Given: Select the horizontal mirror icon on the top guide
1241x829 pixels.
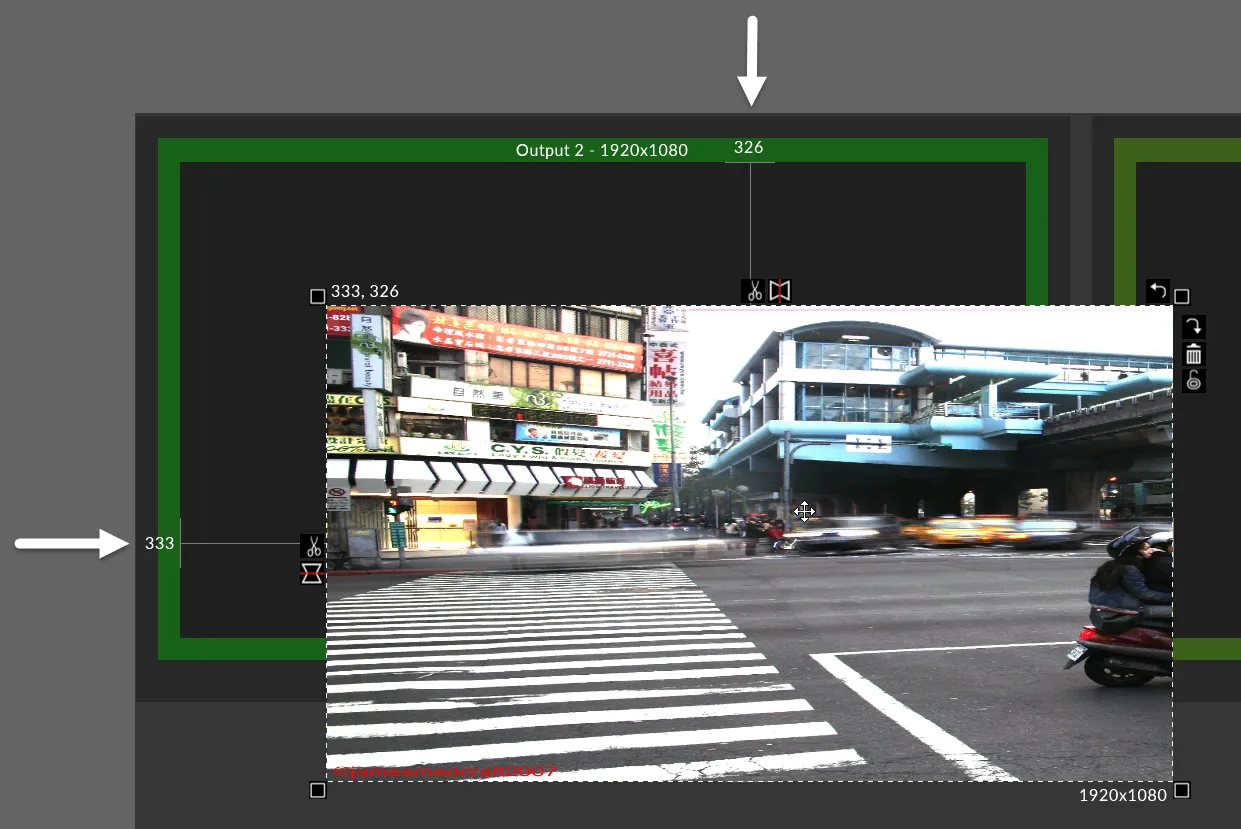Looking at the screenshot, I should [779, 291].
